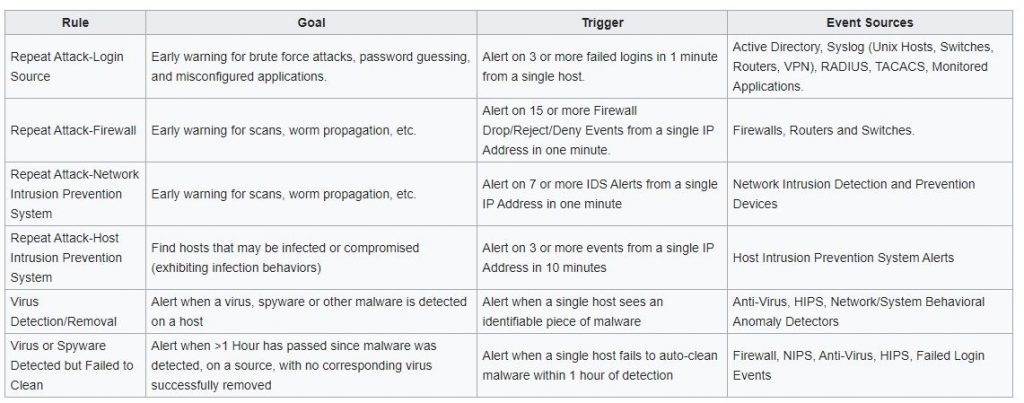Select the Repeat Attack-Firewall rule cell
Screen dimensions: 1024x403
click(75, 131)
